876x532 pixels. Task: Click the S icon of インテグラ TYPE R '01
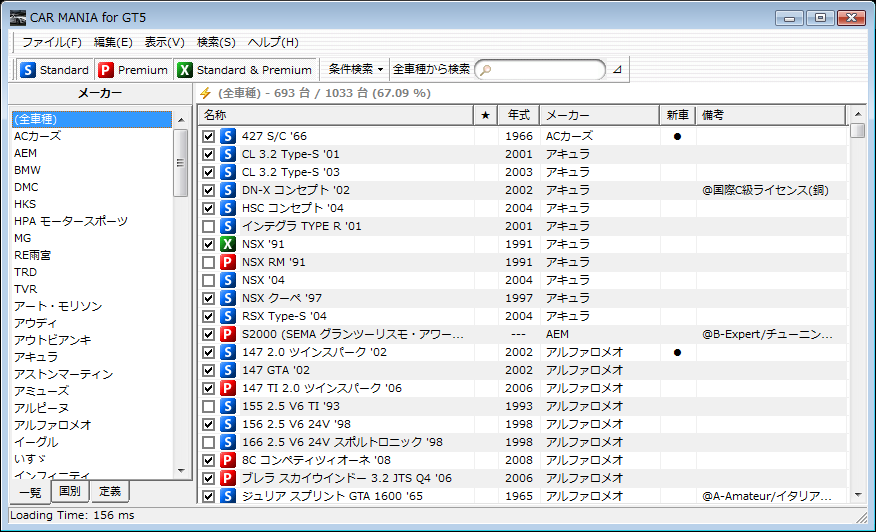(227, 226)
